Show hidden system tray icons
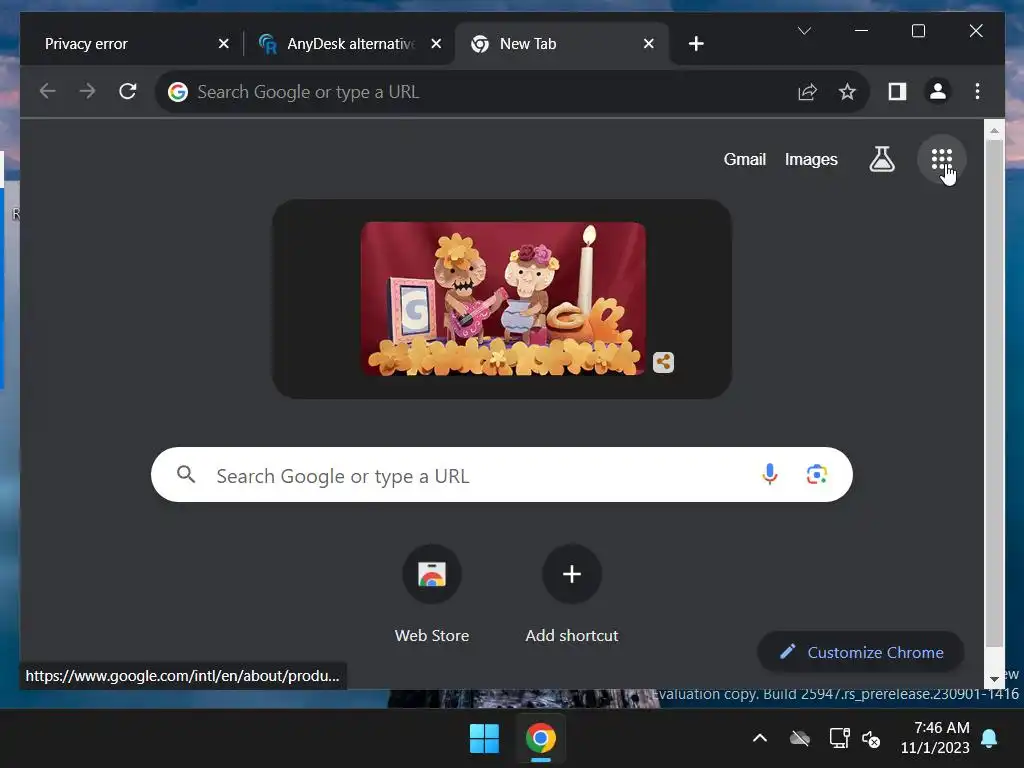Screen dimensions: 1024x768 pos(760,739)
